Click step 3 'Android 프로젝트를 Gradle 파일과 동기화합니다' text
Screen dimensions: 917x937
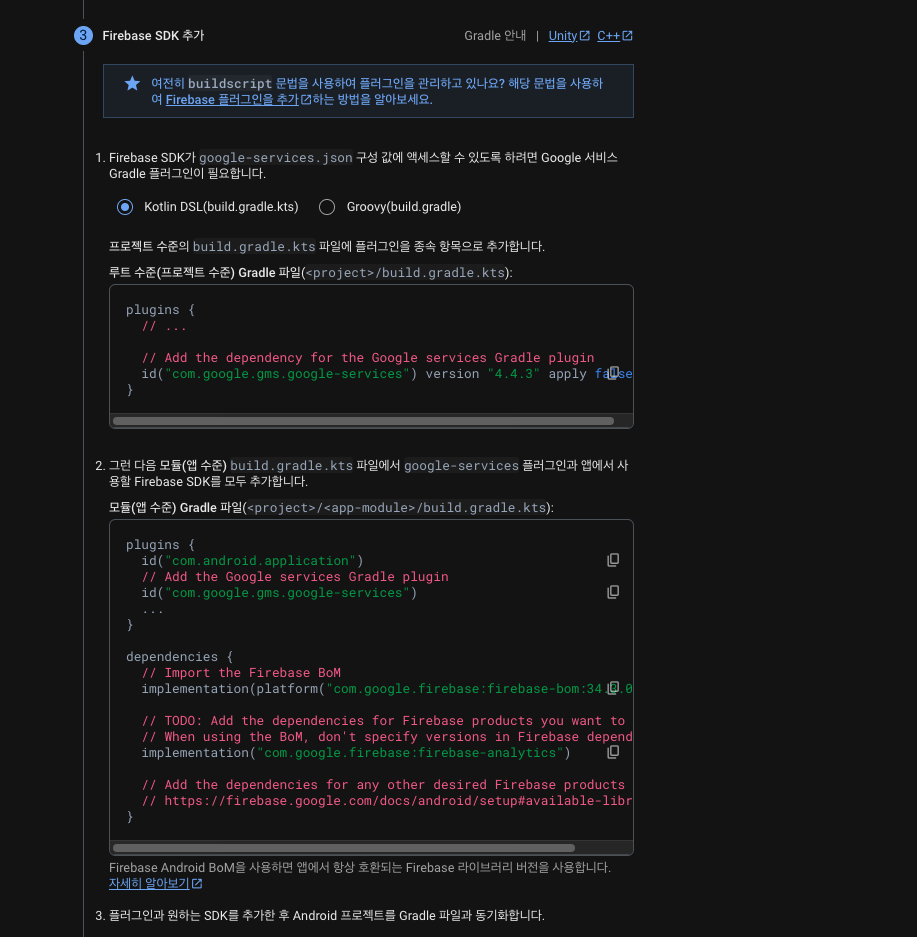(x=418, y=915)
